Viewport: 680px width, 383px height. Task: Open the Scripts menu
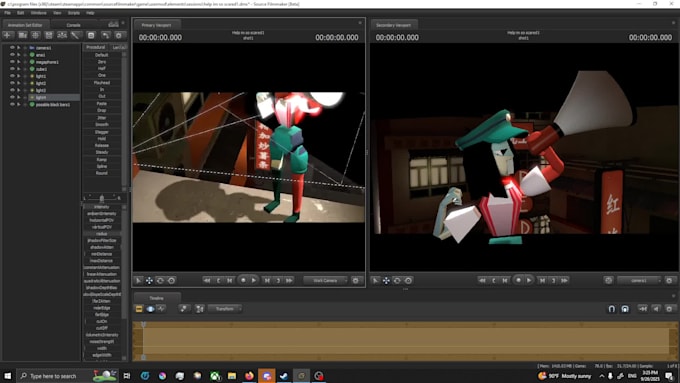(74, 13)
